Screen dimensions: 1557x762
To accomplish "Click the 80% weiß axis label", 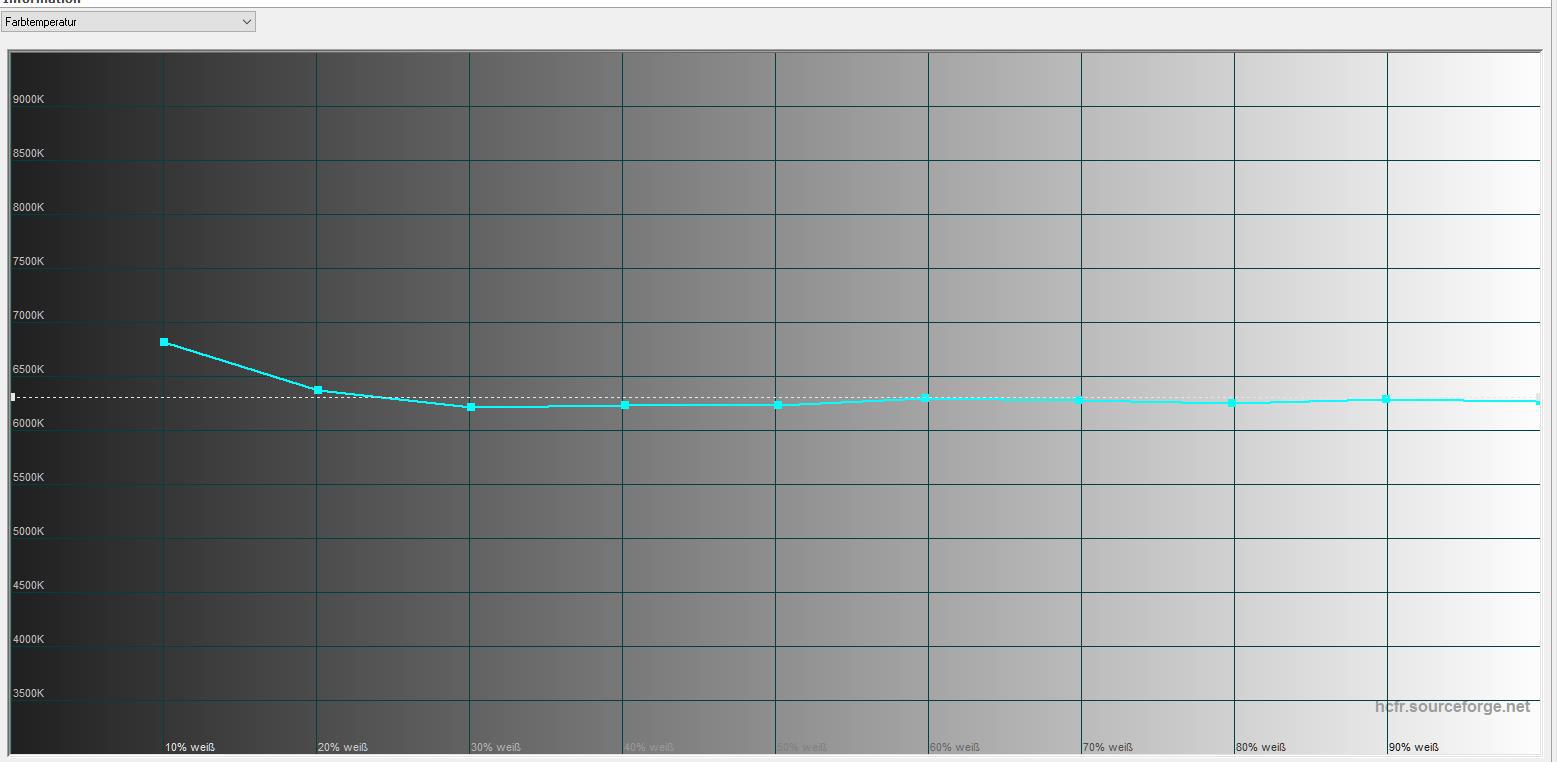I will pos(1261,748).
